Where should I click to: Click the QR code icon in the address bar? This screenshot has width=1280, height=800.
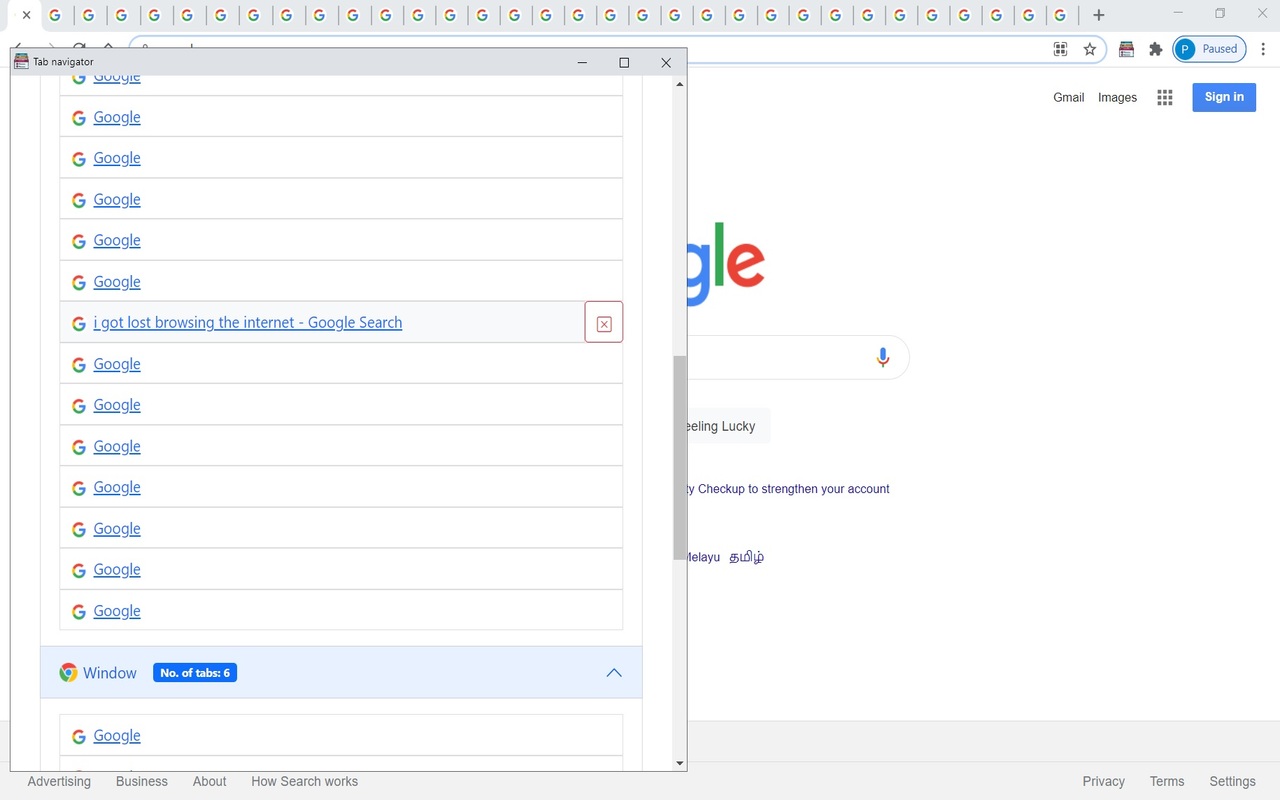point(1061,49)
